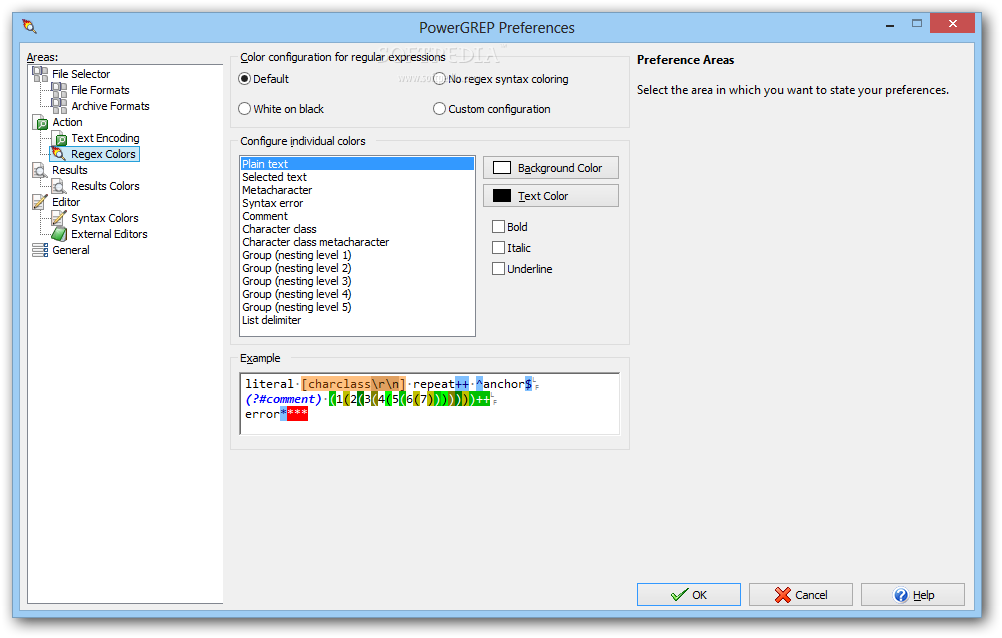Click the Editor pencil icon
The height and width of the screenshot is (638, 1002).
point(40,202)
